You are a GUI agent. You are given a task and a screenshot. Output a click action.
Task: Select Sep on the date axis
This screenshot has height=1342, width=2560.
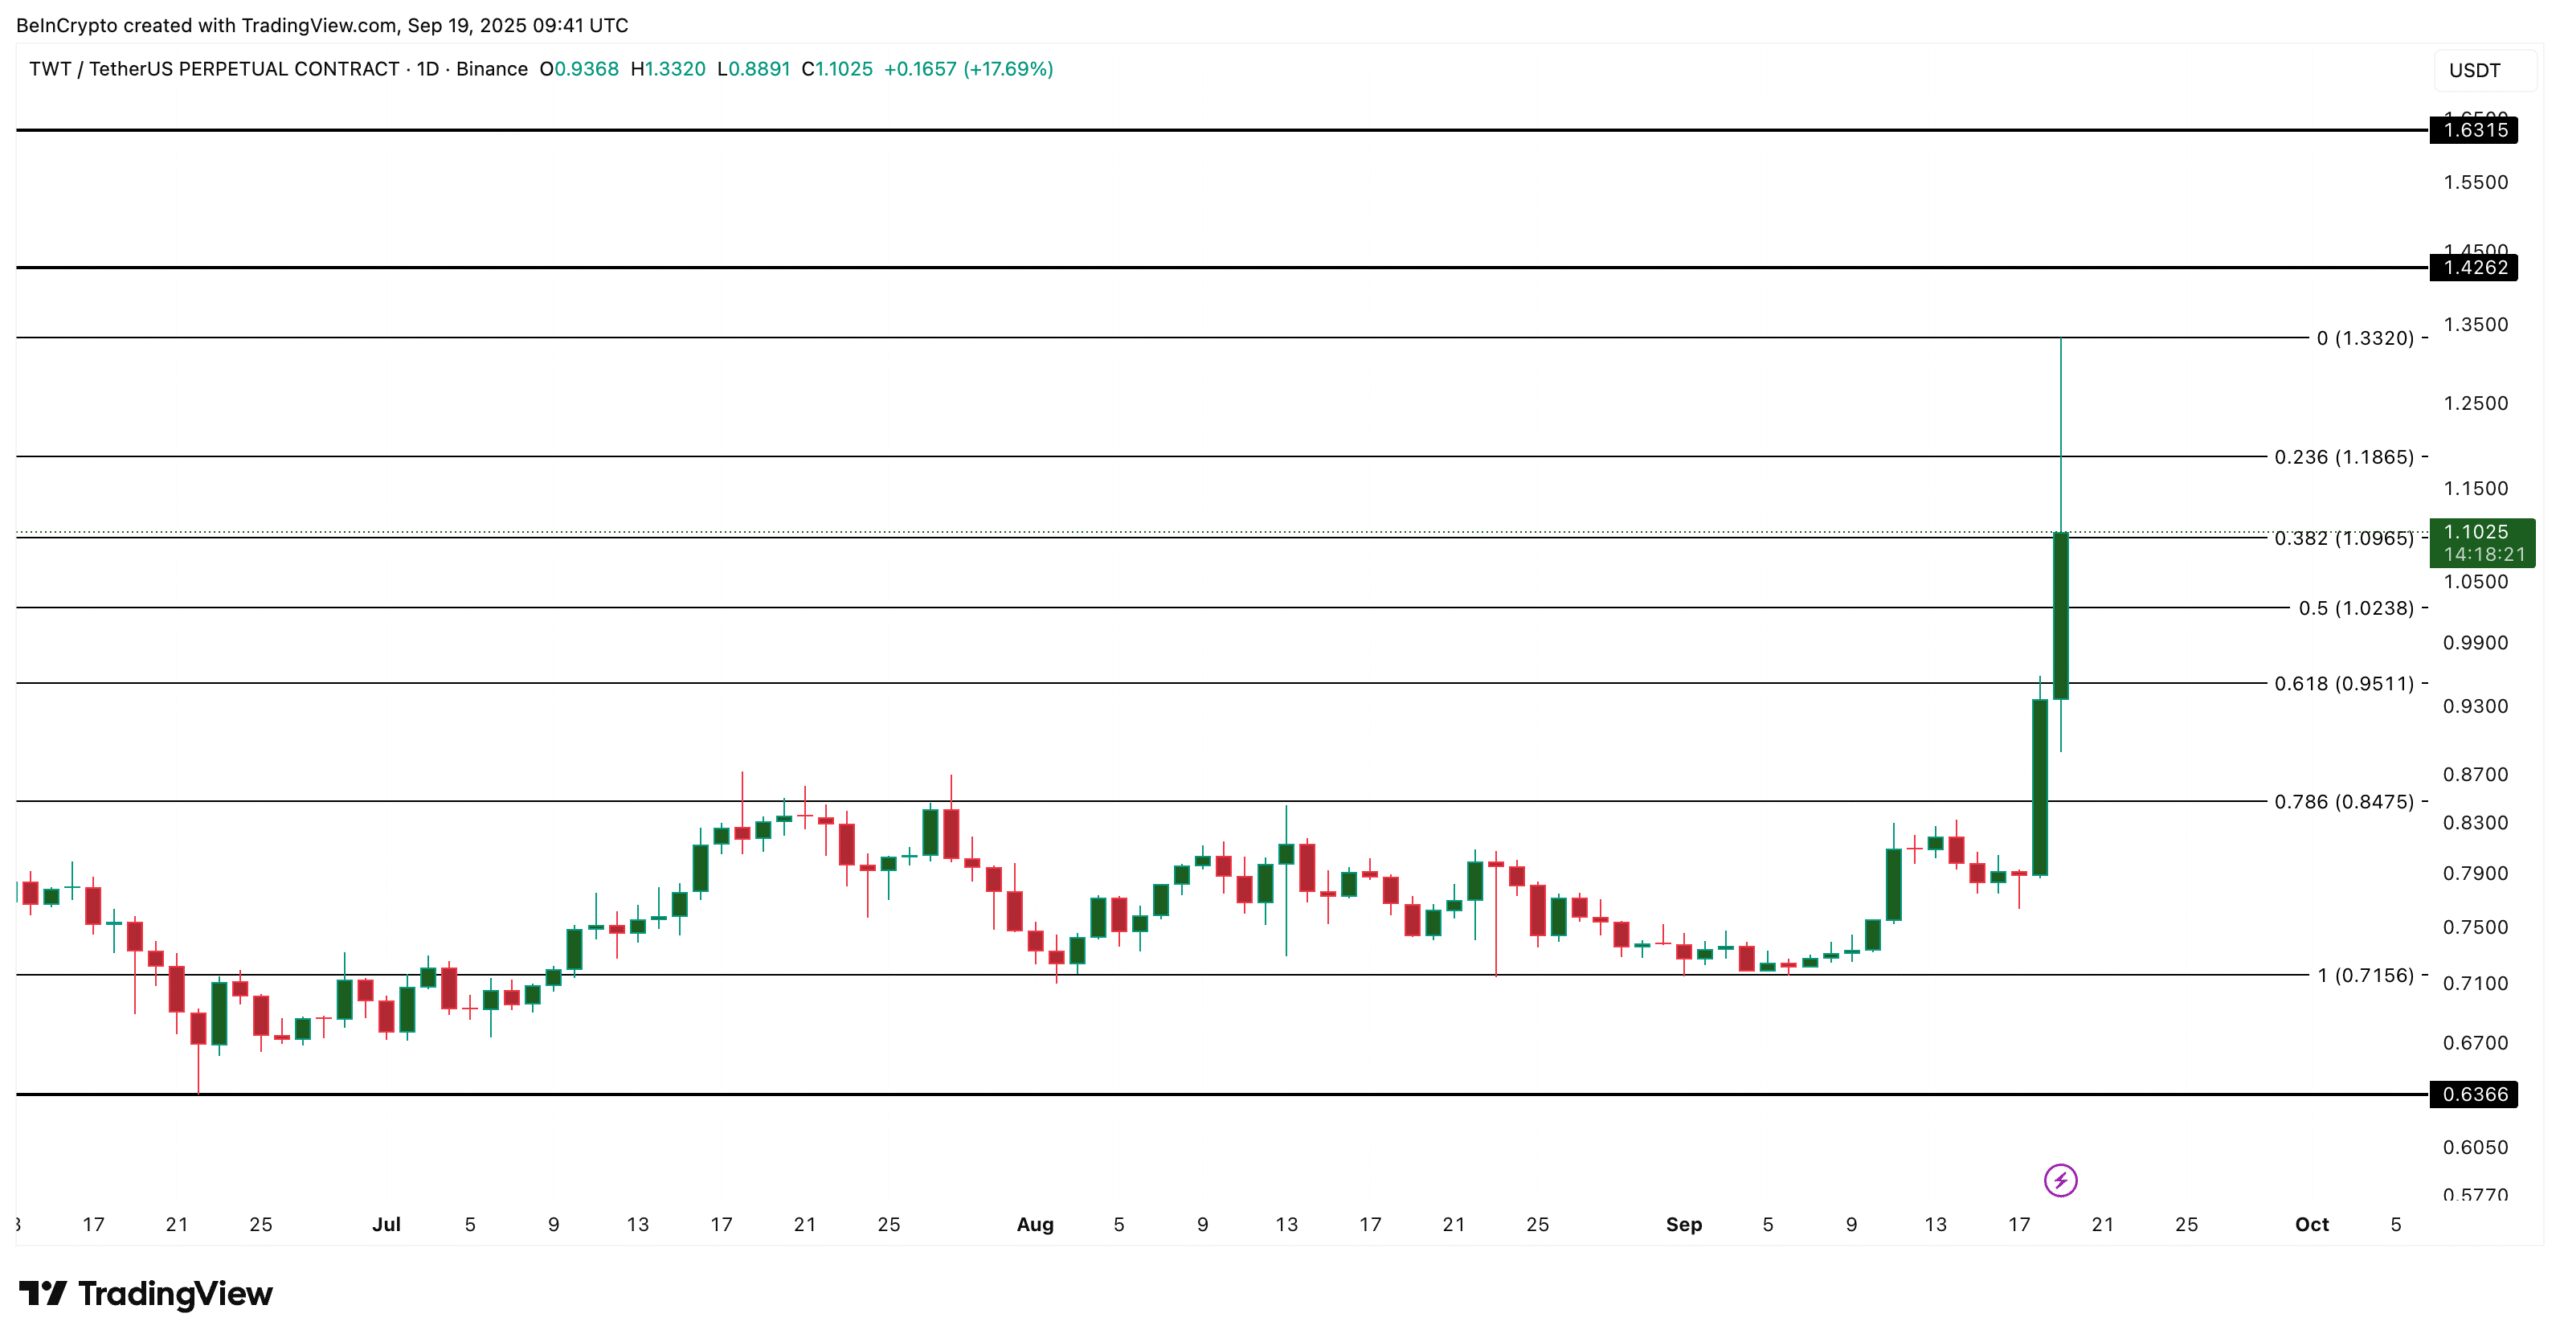pos(1686,1224)
